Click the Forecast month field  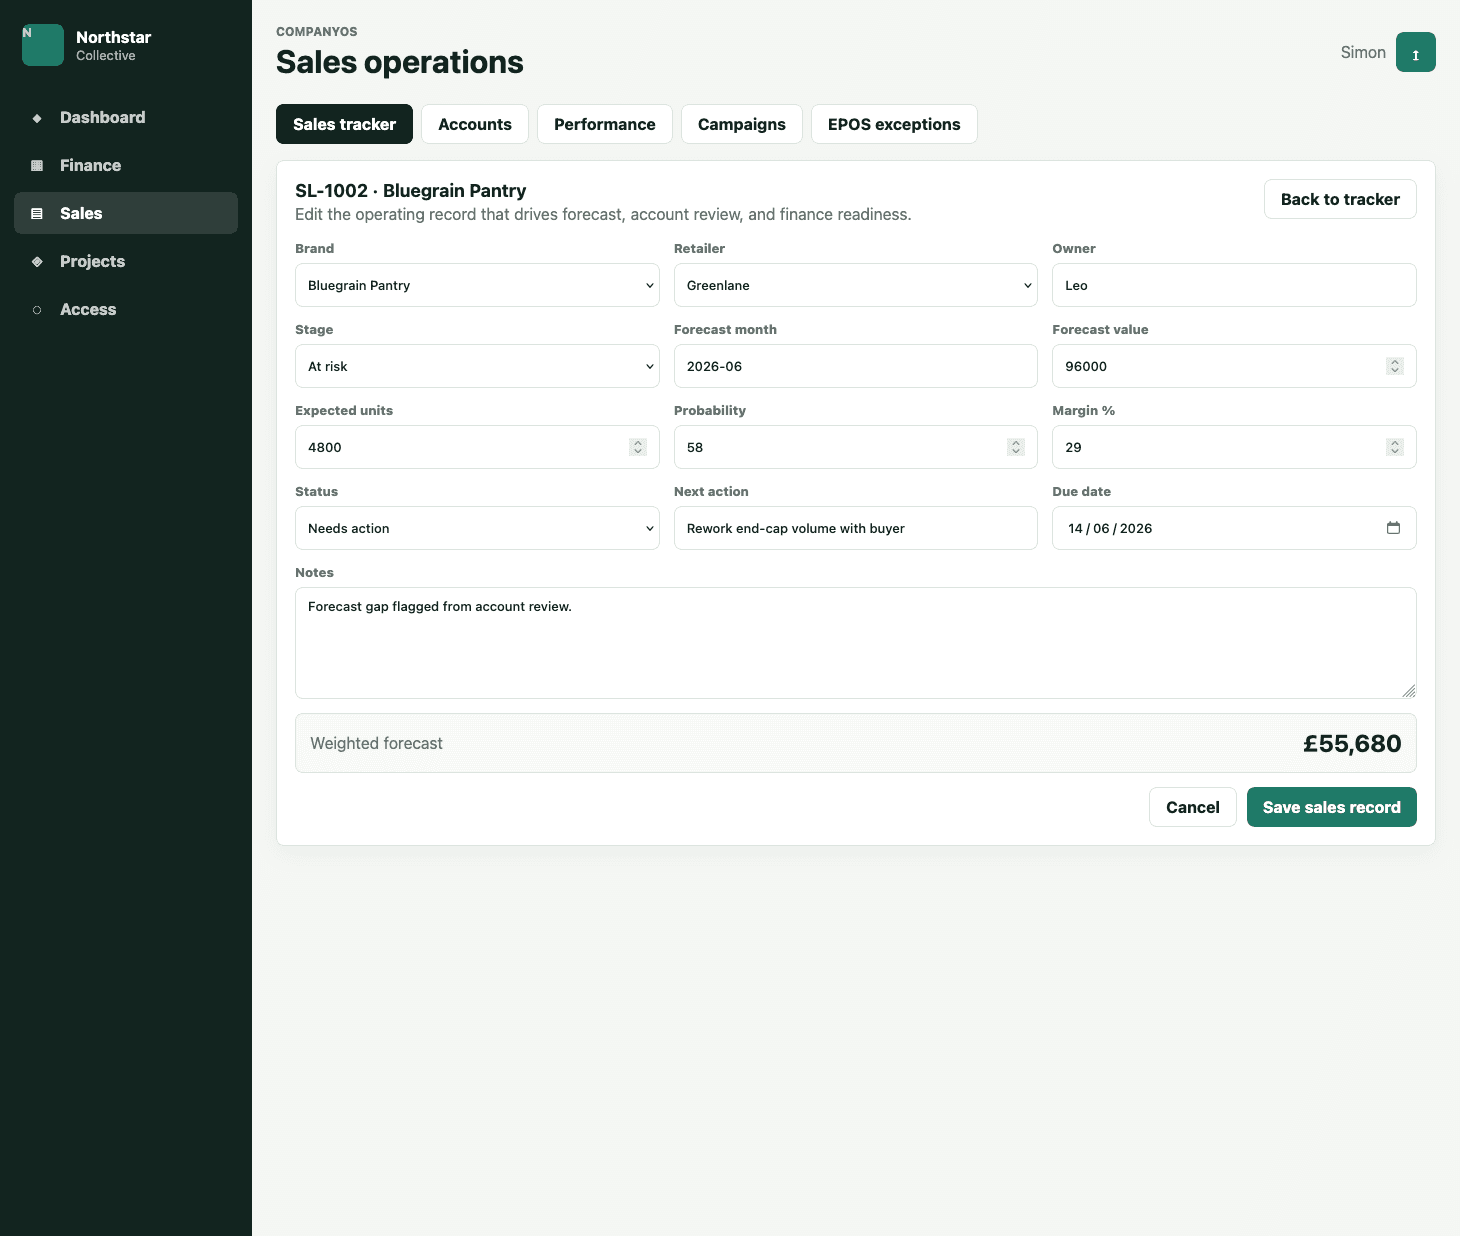pyautogui.click(x=856, y=366)
